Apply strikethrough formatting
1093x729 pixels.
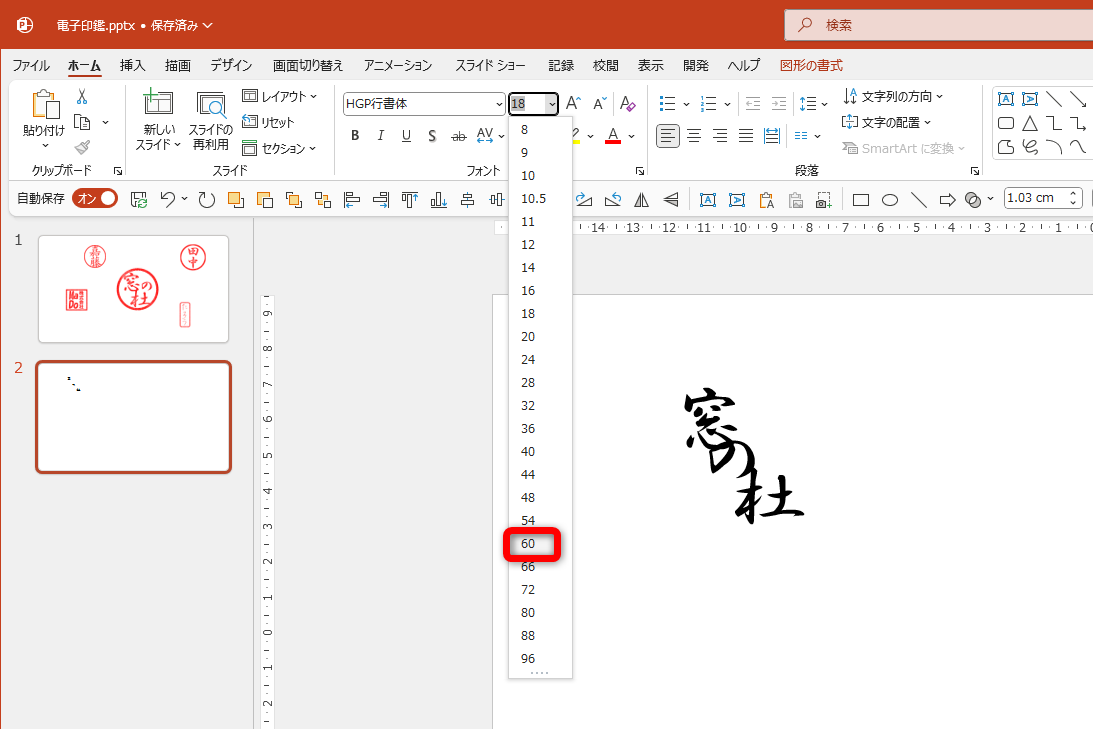point(458,136)
